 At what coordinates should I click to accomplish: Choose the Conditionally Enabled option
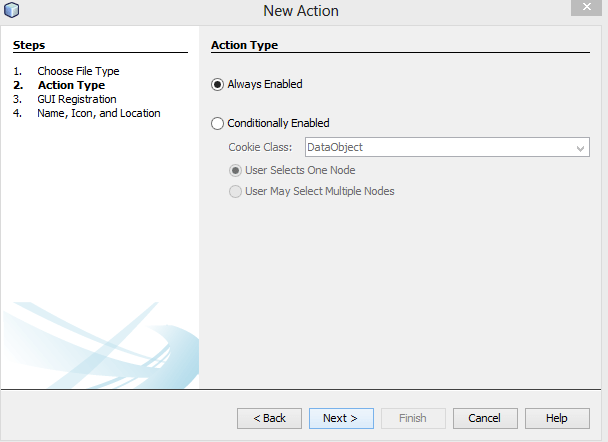[x=218, y=123]
